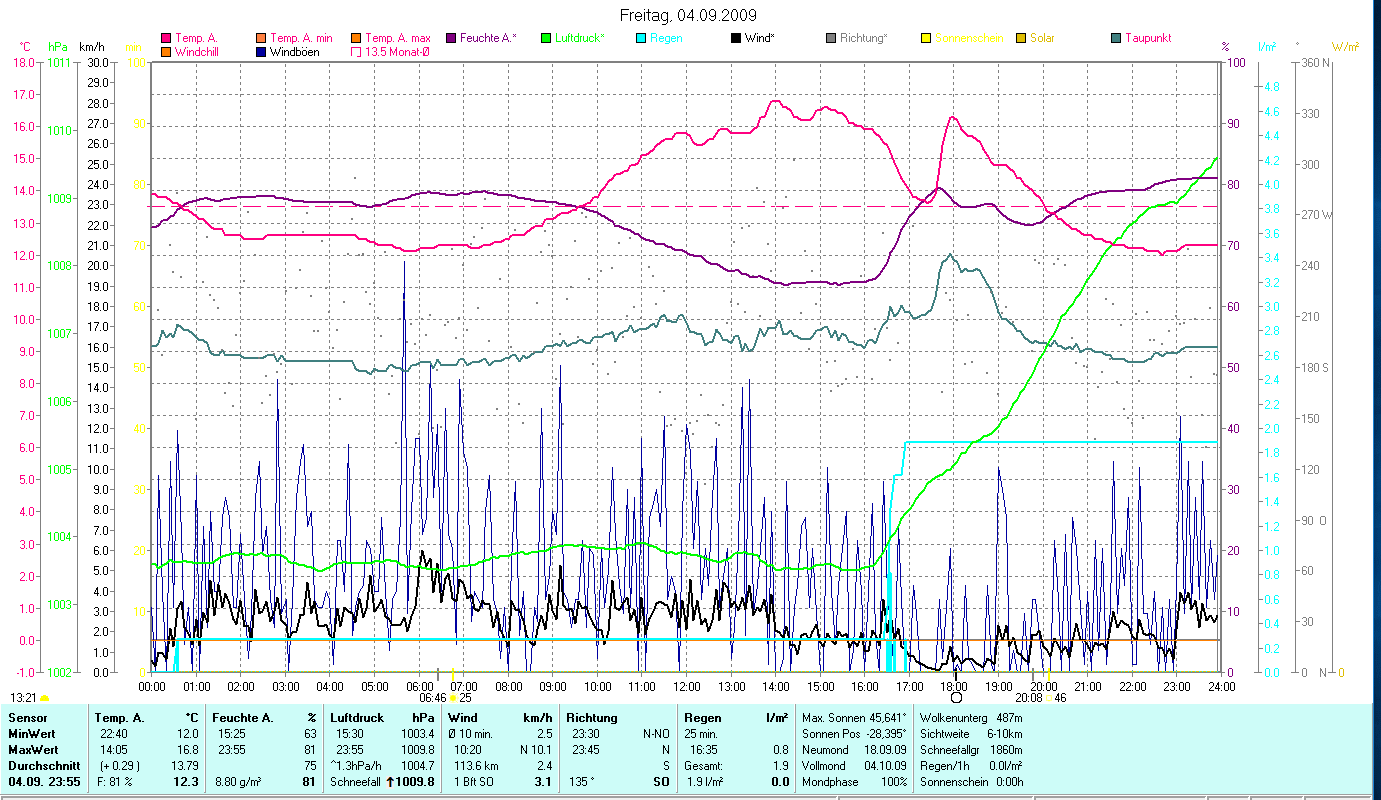
Task: Click the green Luftdruck legend swatch
Action: pyautogui.click(x=546, y=38)
